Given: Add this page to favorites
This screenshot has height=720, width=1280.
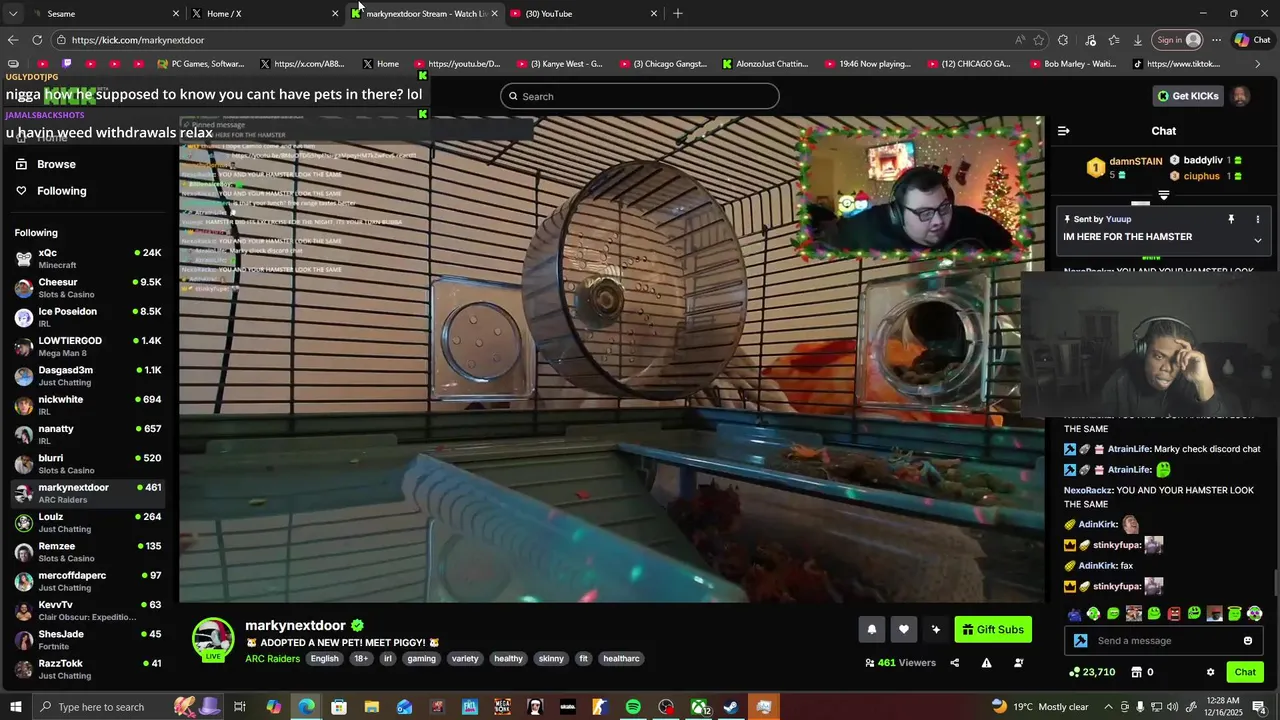Looking at the screenshot, I should point(1039,40).
